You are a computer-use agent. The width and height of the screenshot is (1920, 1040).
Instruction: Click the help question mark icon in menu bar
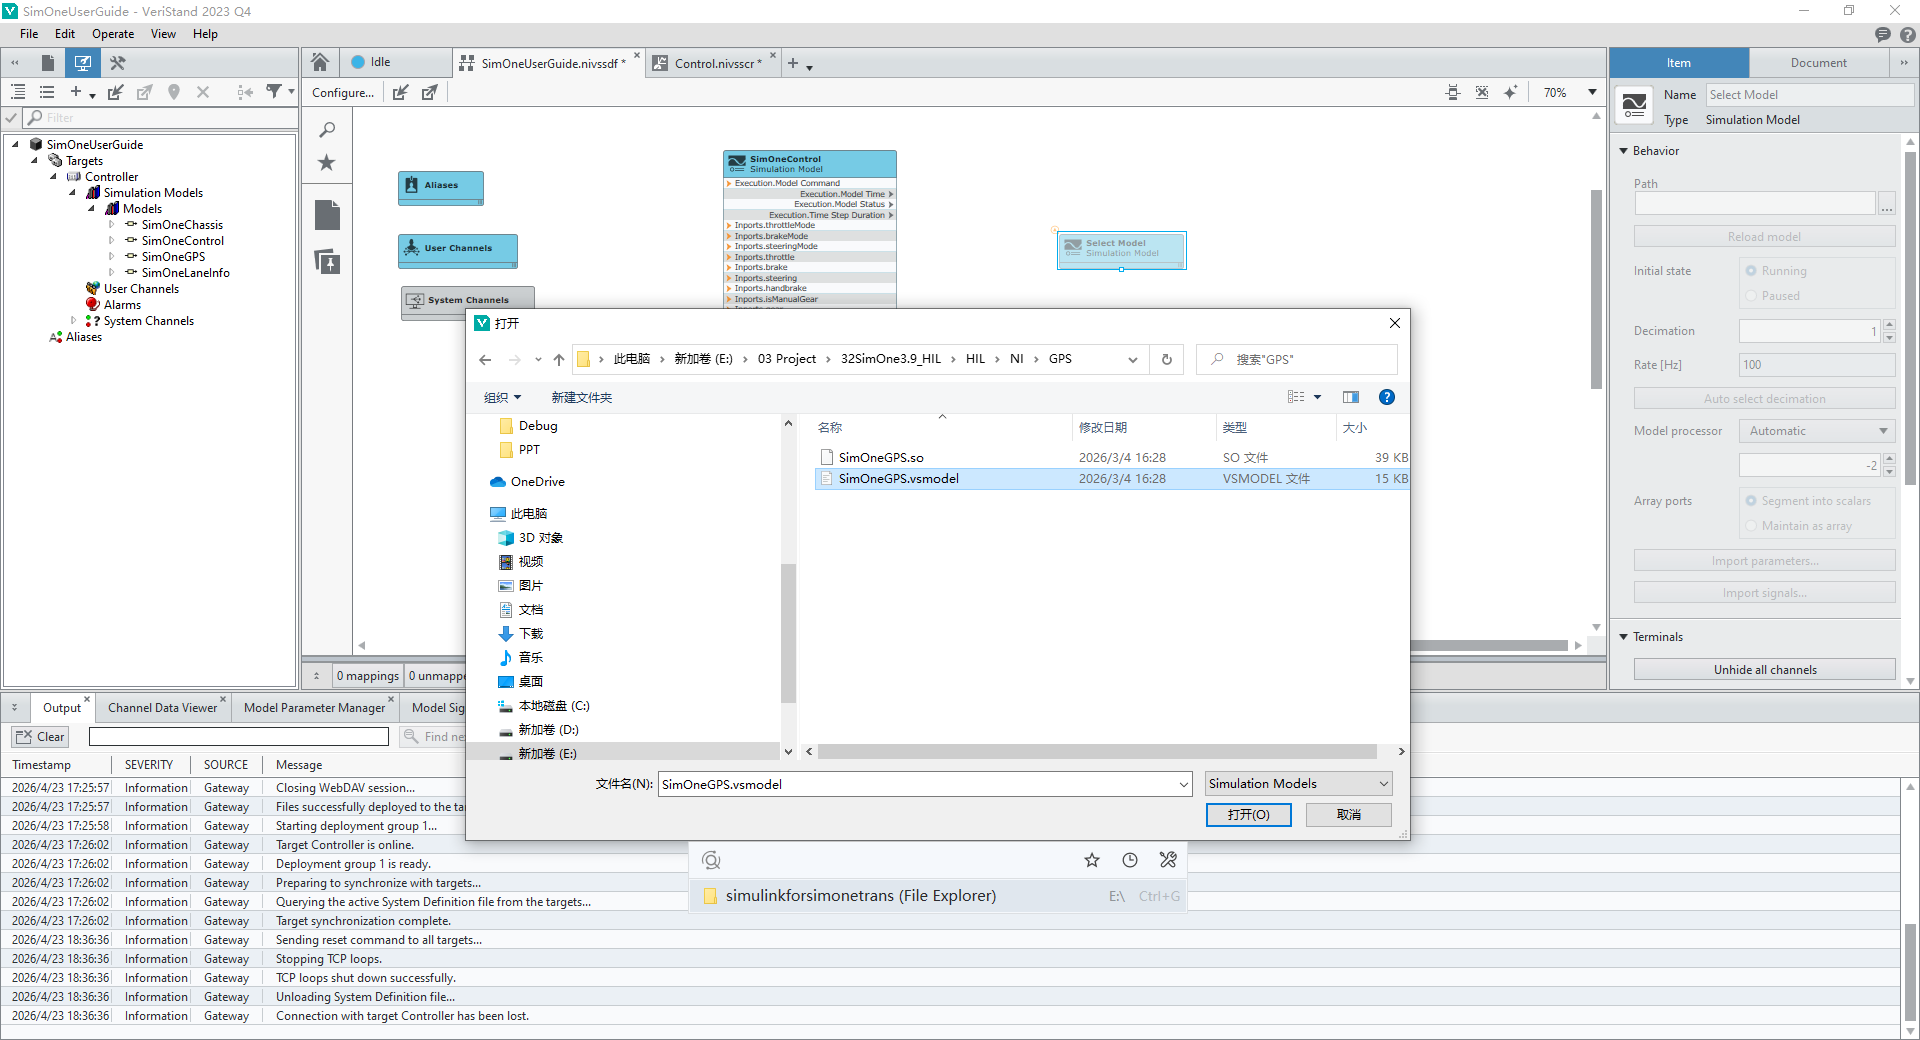(1908, 34)
